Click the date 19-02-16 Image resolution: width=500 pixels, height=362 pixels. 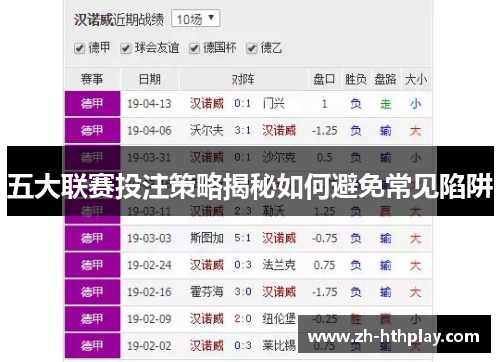point(149,292)
